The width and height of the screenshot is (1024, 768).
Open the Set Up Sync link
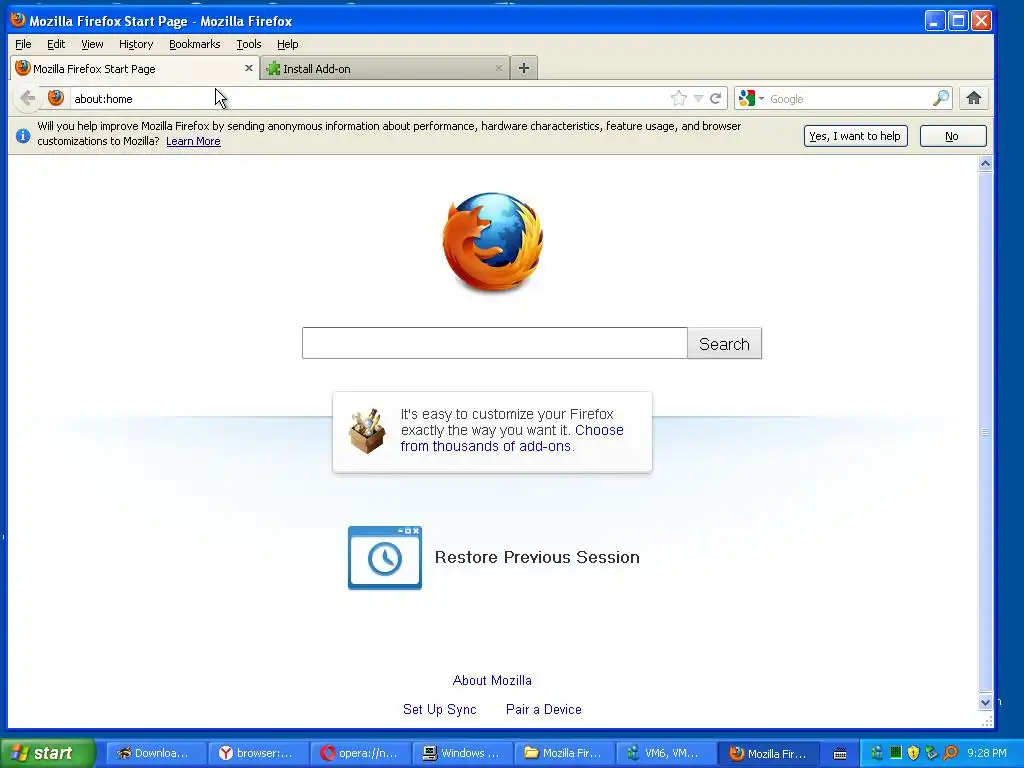440,709
